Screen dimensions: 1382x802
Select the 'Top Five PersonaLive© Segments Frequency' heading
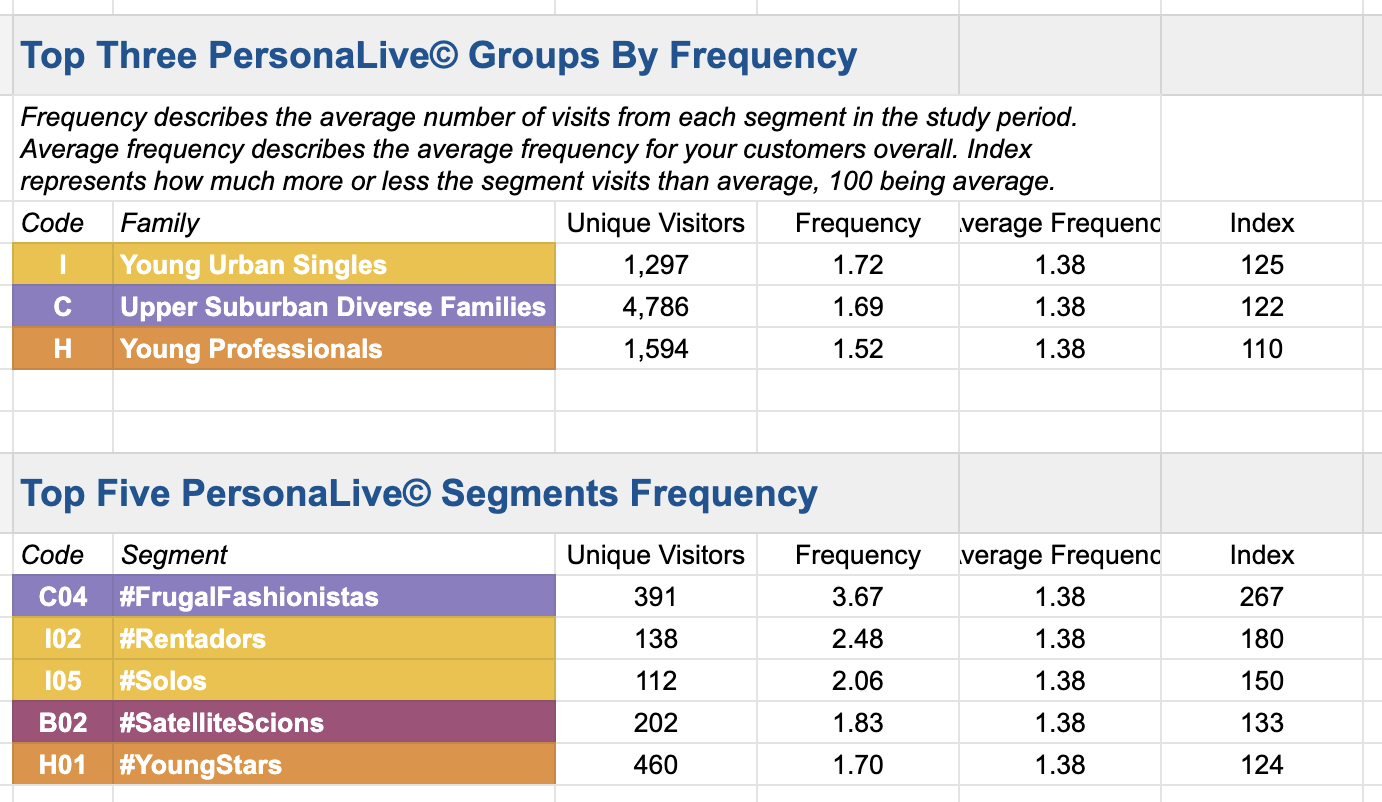(x=419, y=493)
